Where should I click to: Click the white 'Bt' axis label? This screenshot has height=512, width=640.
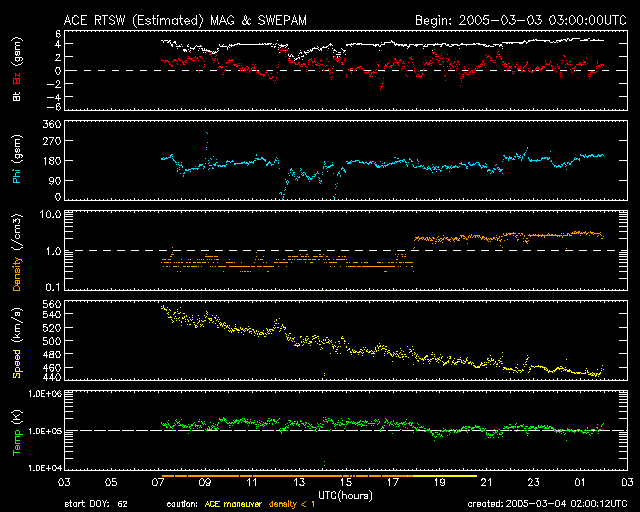(x=17, y=96)
